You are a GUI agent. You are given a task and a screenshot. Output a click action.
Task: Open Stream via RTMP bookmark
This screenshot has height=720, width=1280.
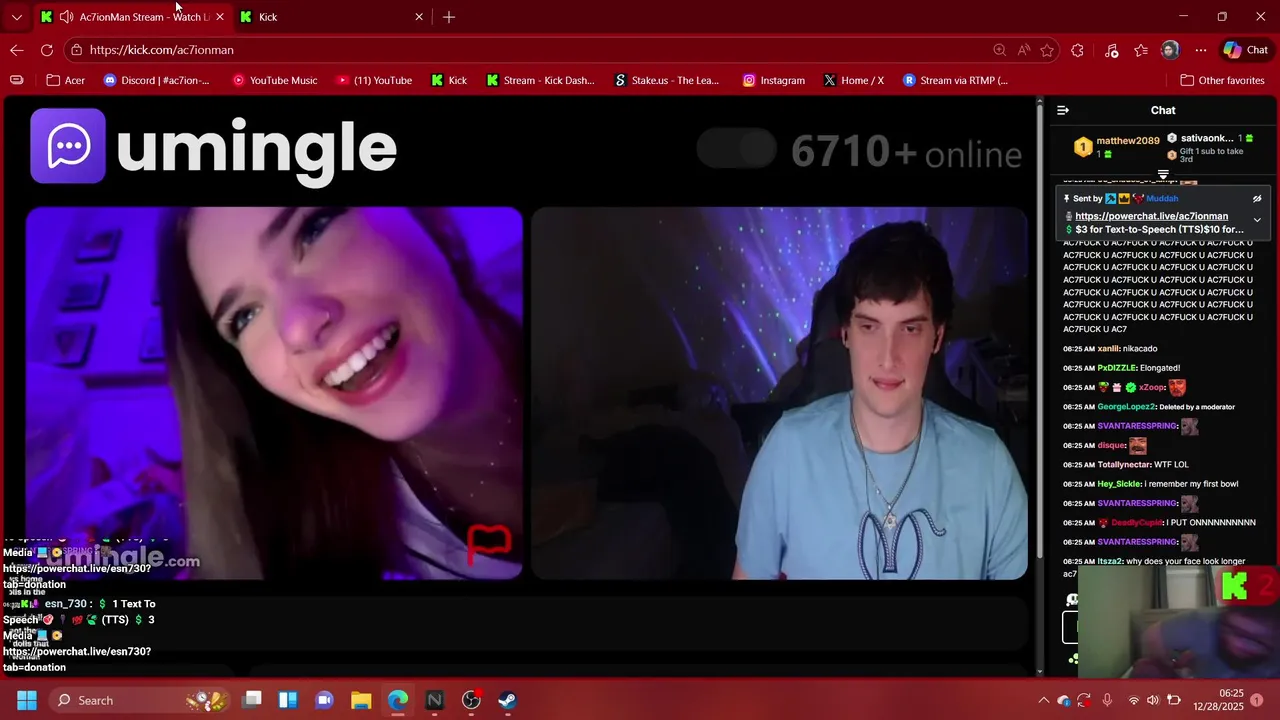coord(955,80)
